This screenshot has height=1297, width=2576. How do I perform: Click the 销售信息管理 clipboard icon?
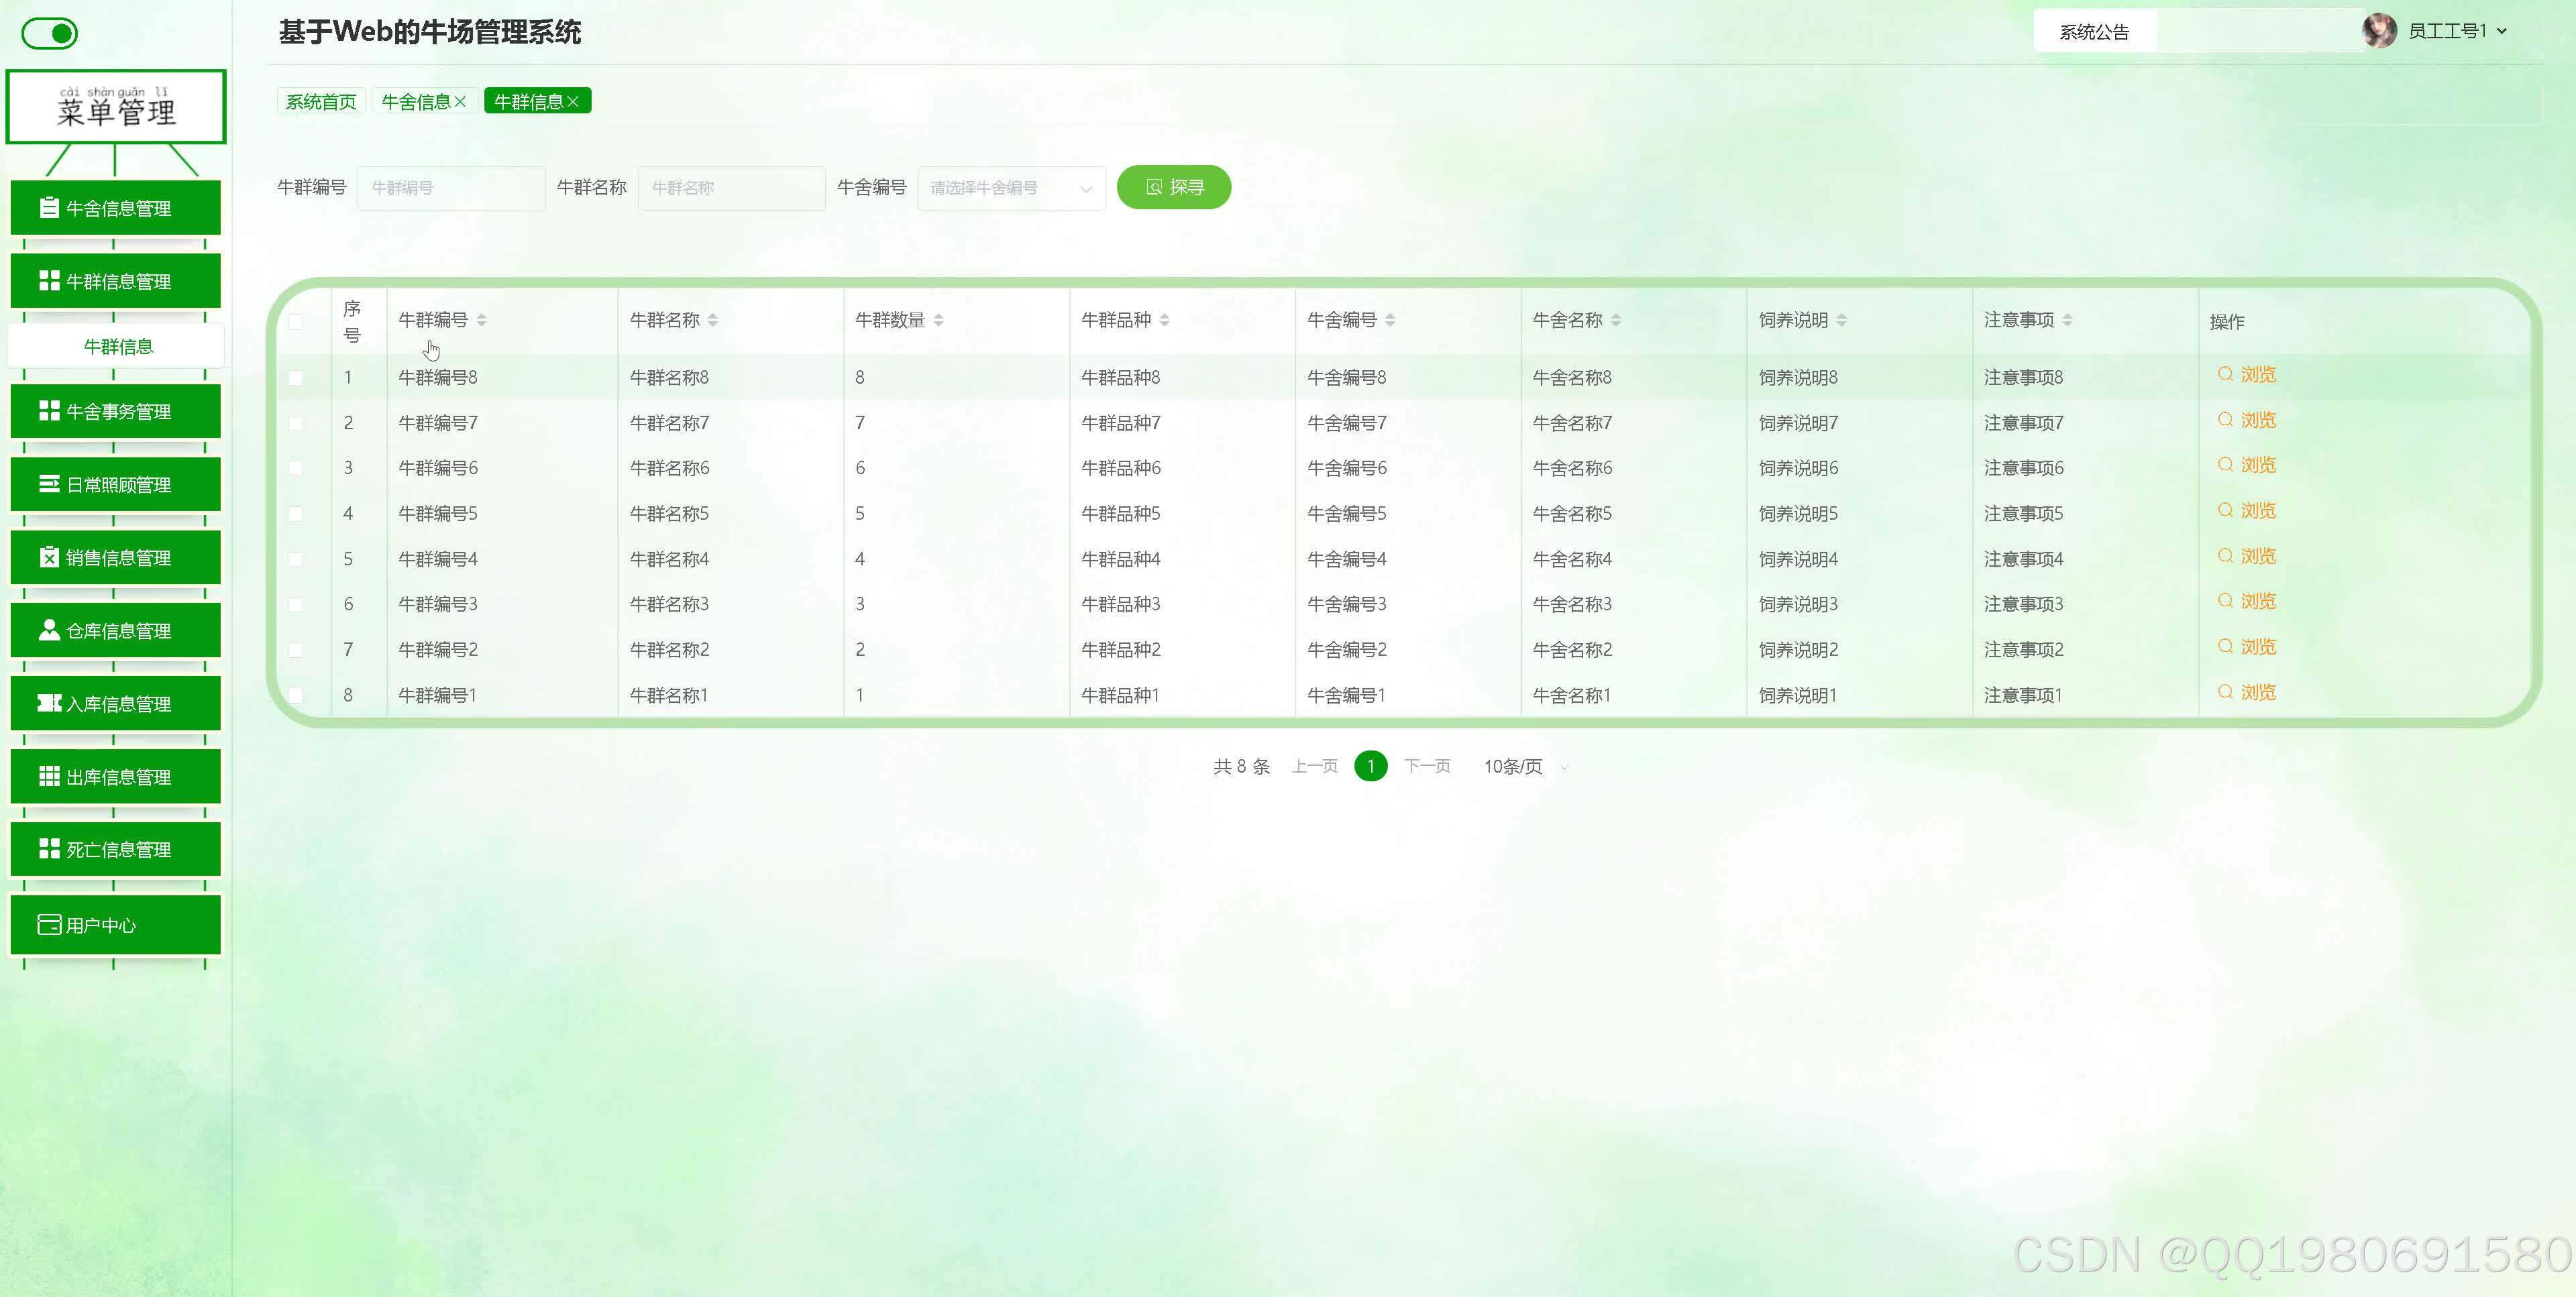pyautogui.click(x=48, y=557)
